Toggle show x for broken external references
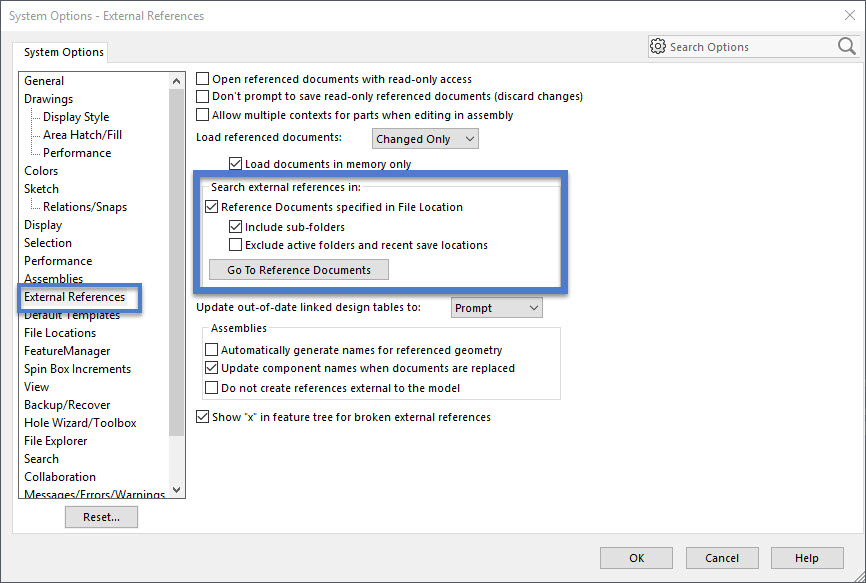The height and width of the screenshot is (583, 866). (203, 417)
